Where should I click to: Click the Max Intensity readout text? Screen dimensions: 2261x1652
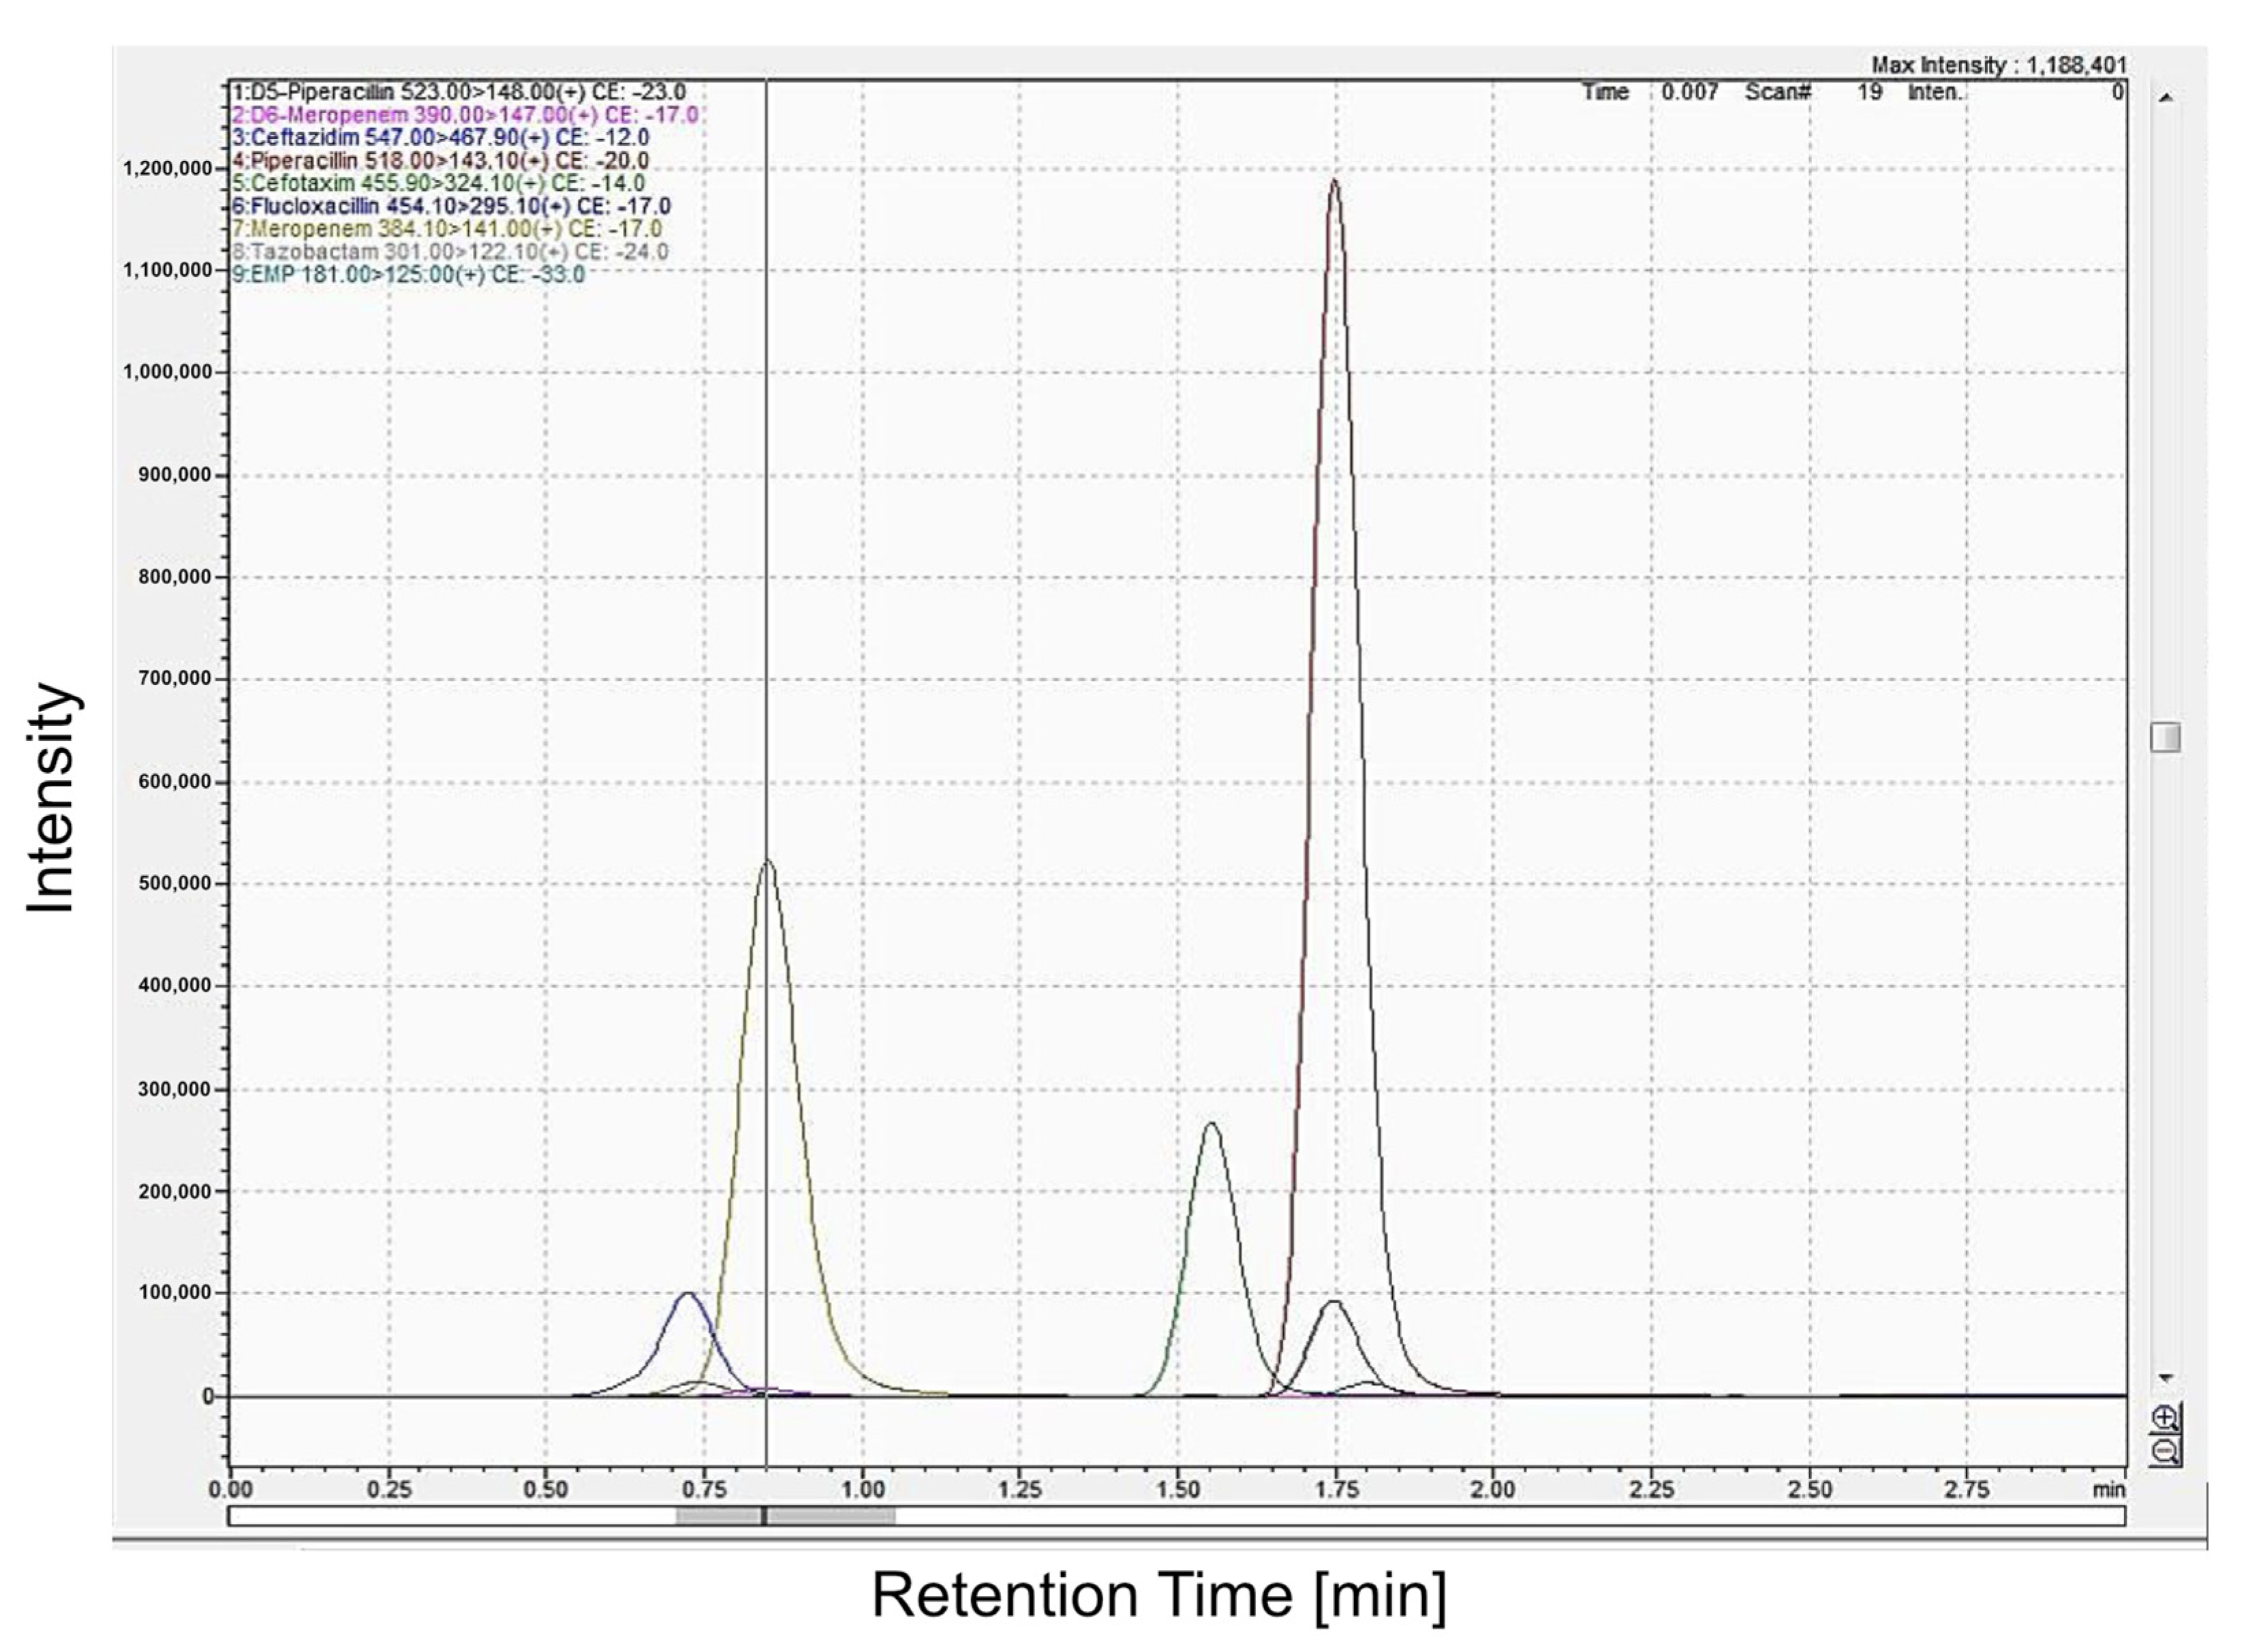click(1998, 66)
